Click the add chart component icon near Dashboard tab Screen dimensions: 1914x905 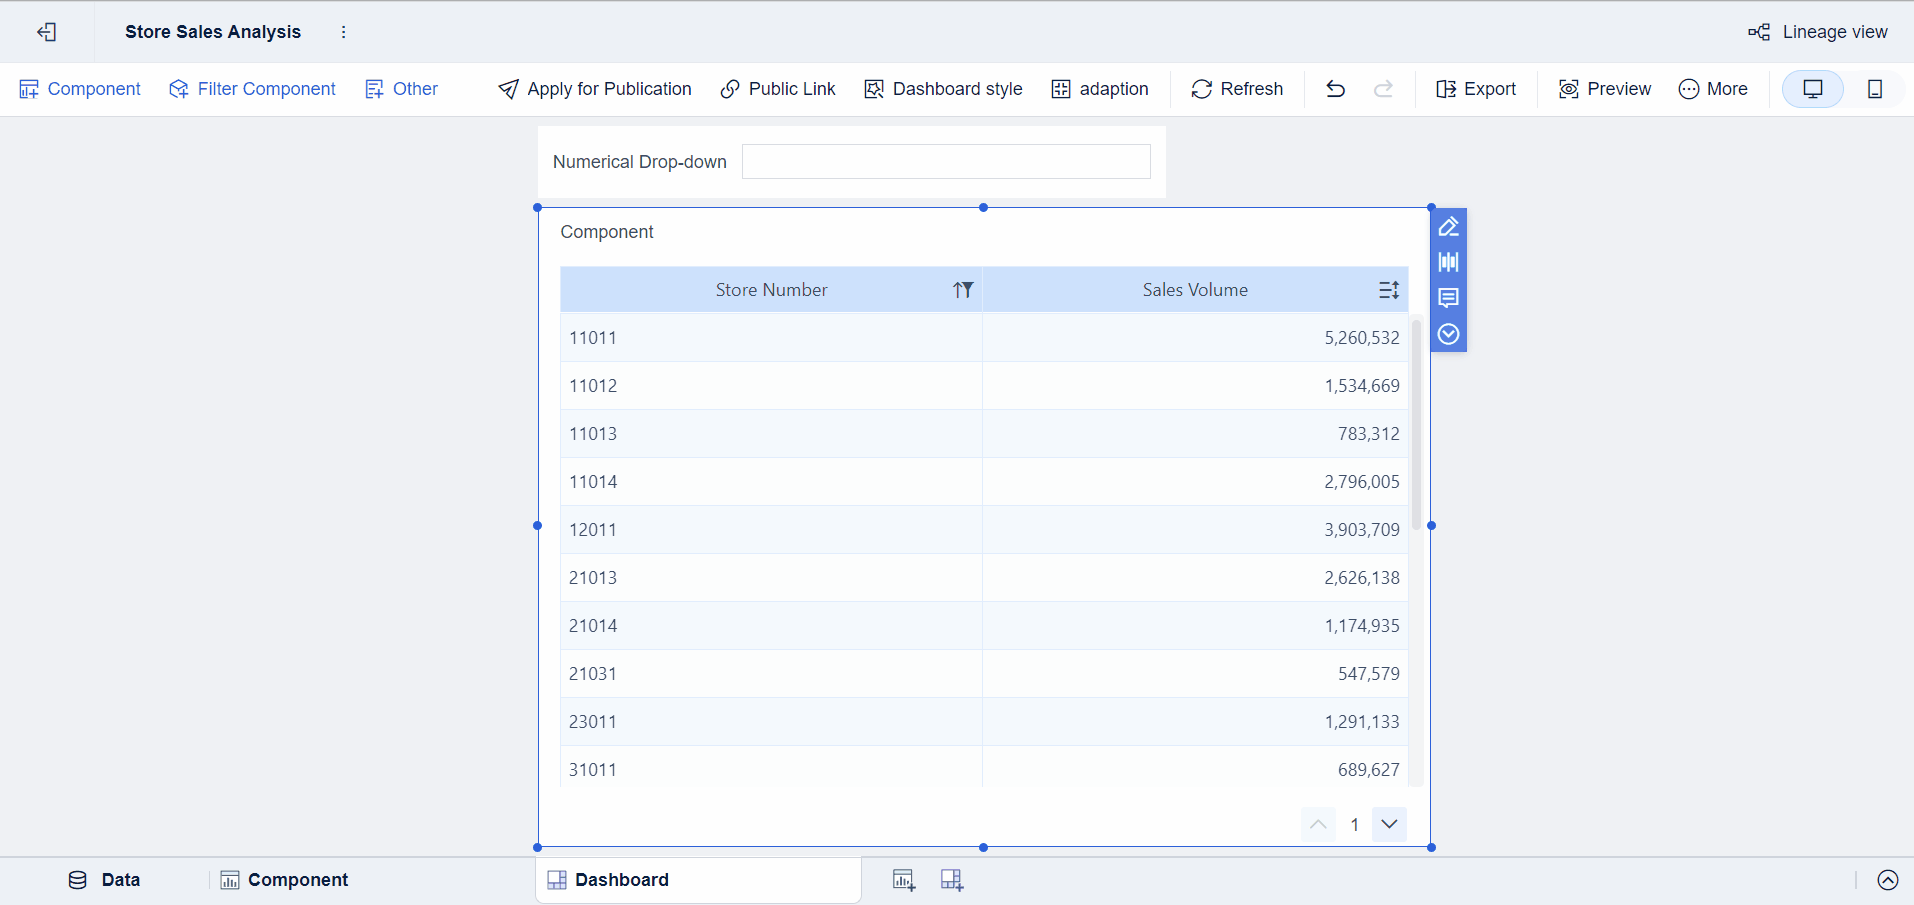coord(903,879)
